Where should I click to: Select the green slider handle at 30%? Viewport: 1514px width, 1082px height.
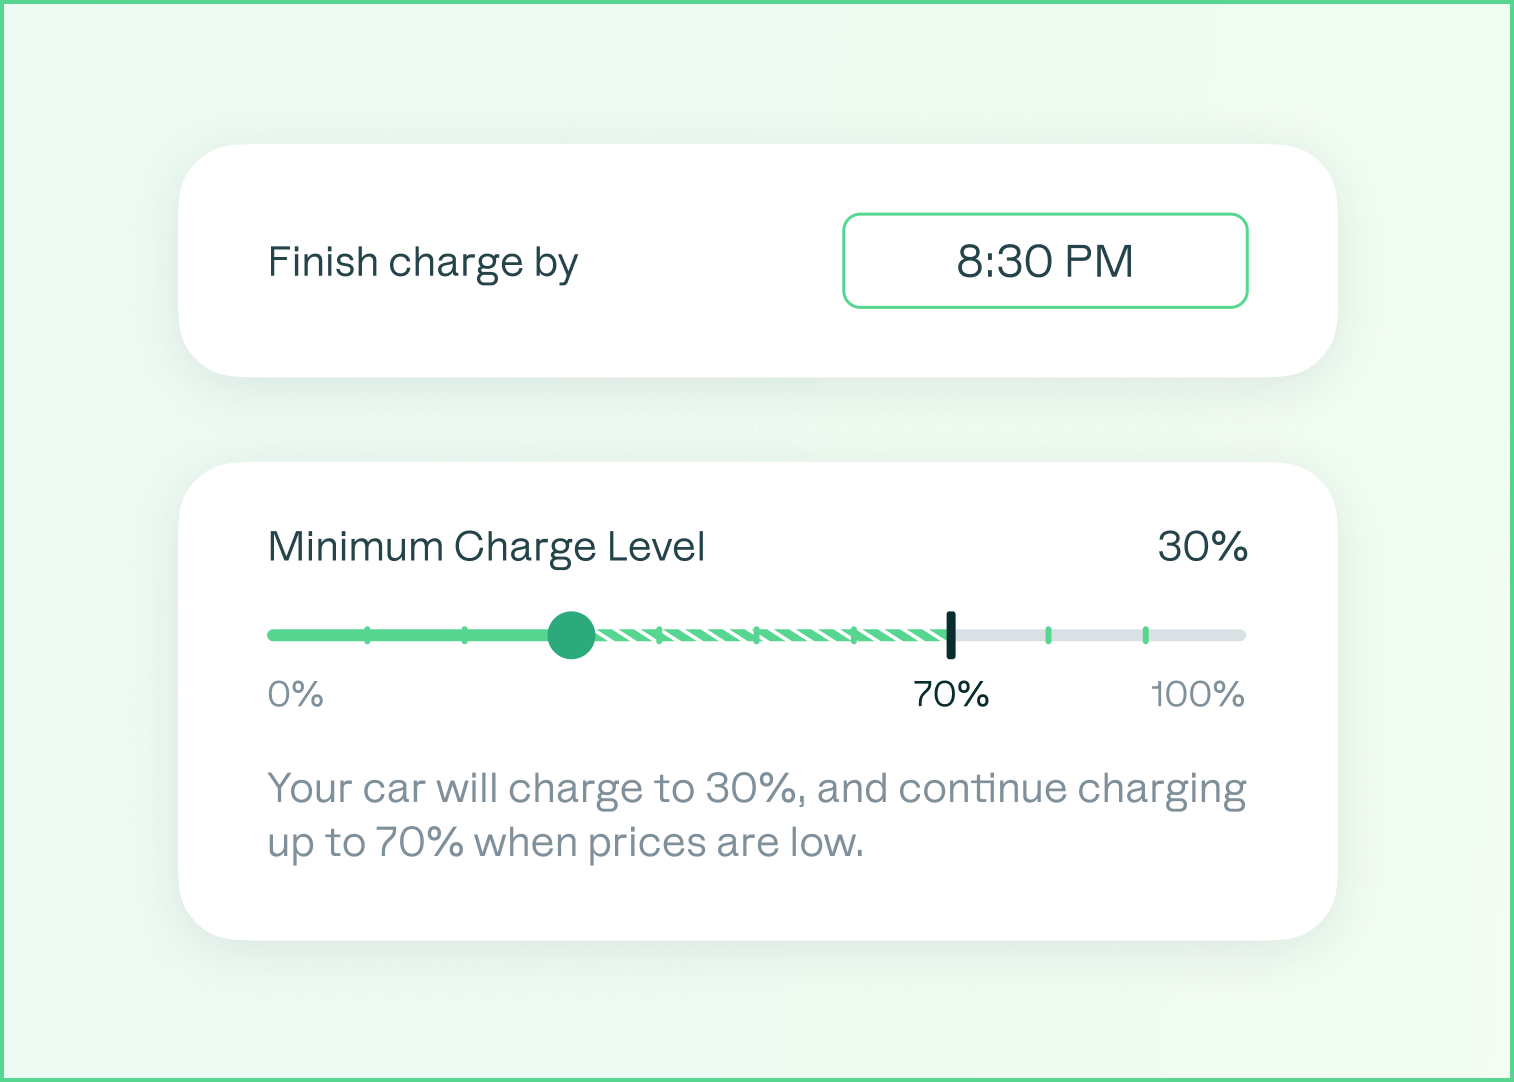[571, 634]
